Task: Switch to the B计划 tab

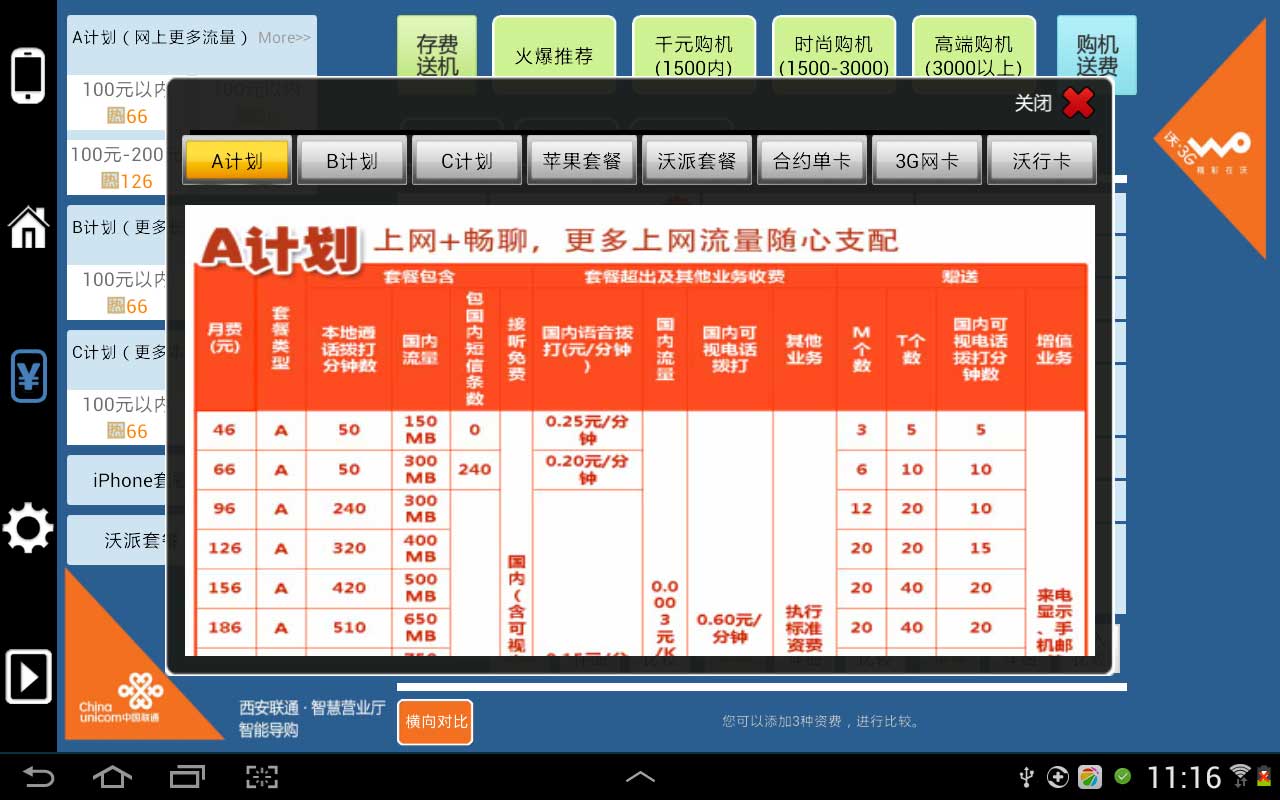Action: point(352,161)
